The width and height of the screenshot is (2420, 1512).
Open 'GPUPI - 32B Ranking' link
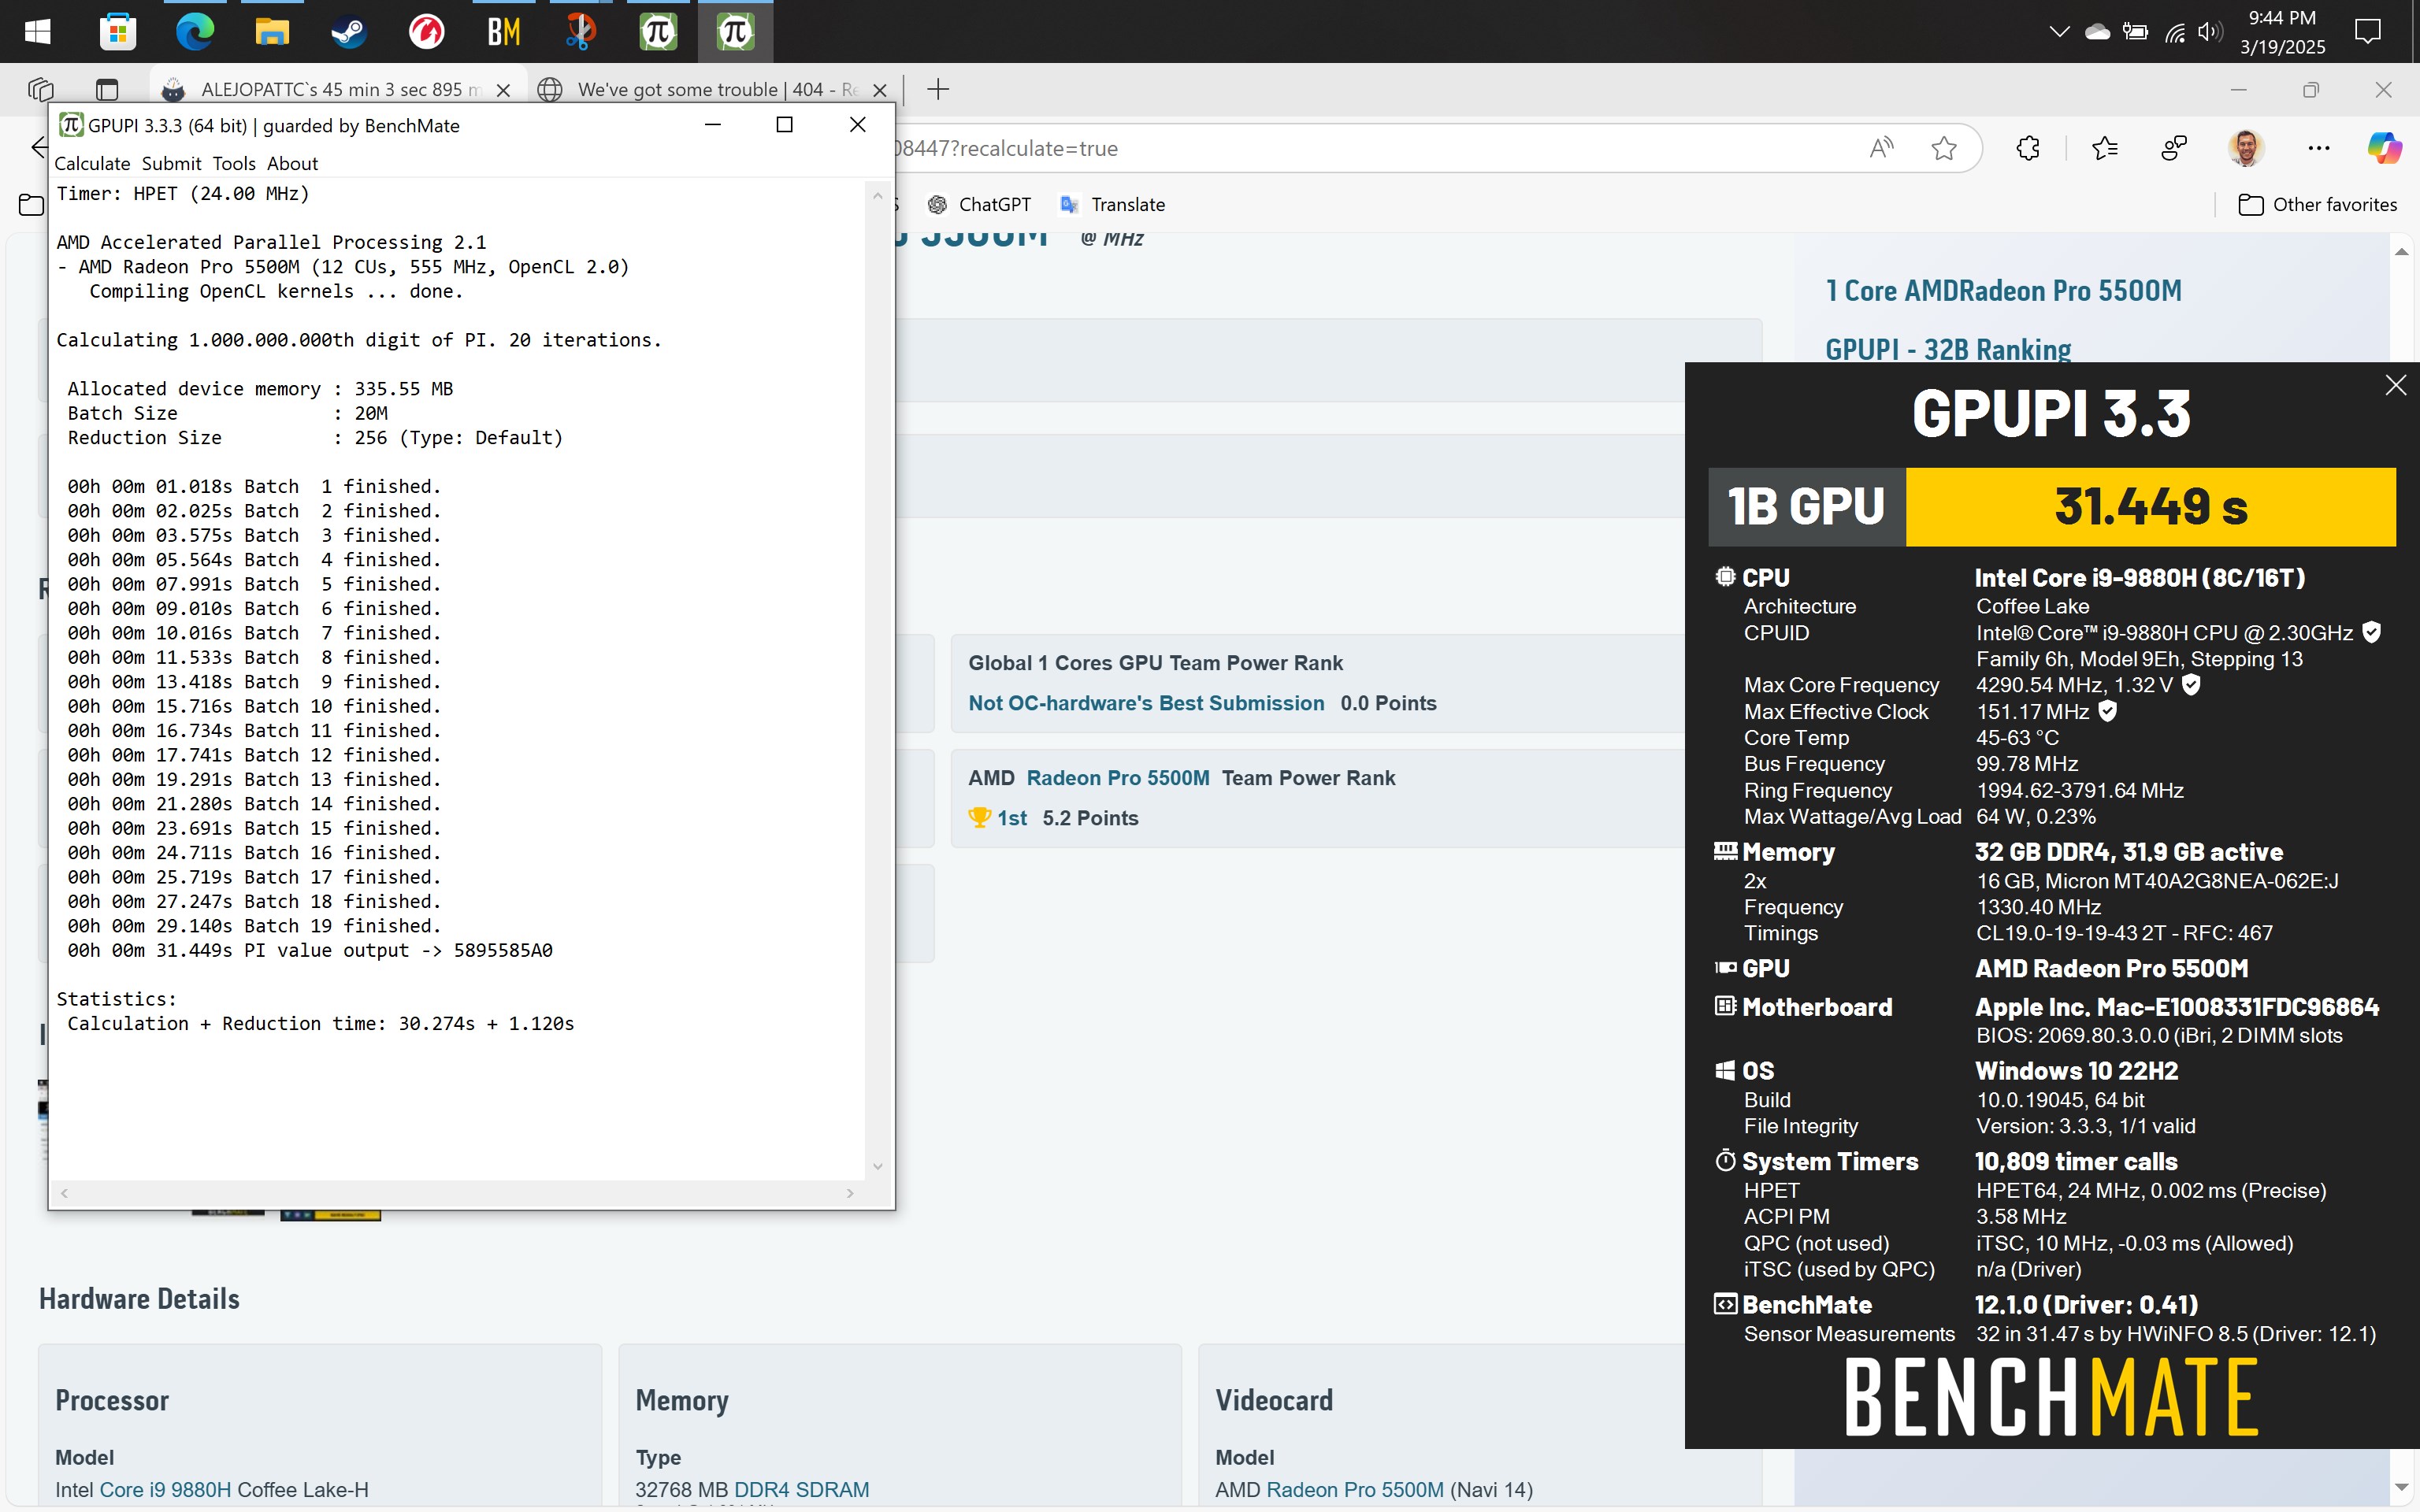[x=1947, y=350]
